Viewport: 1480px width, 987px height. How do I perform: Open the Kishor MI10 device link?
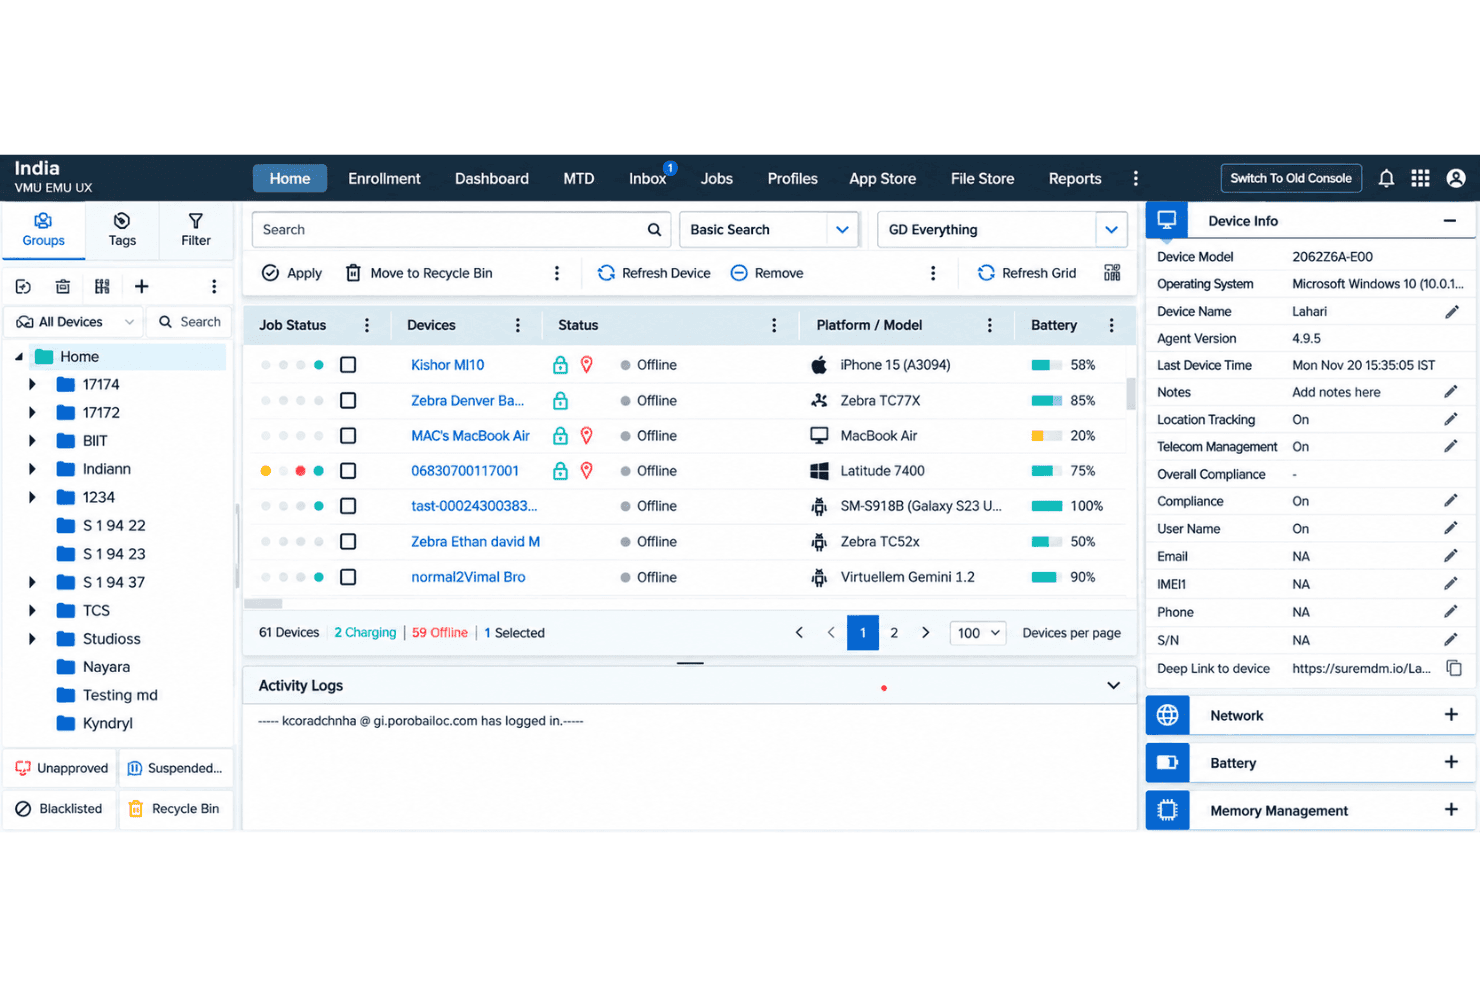(x=447, y=365)
